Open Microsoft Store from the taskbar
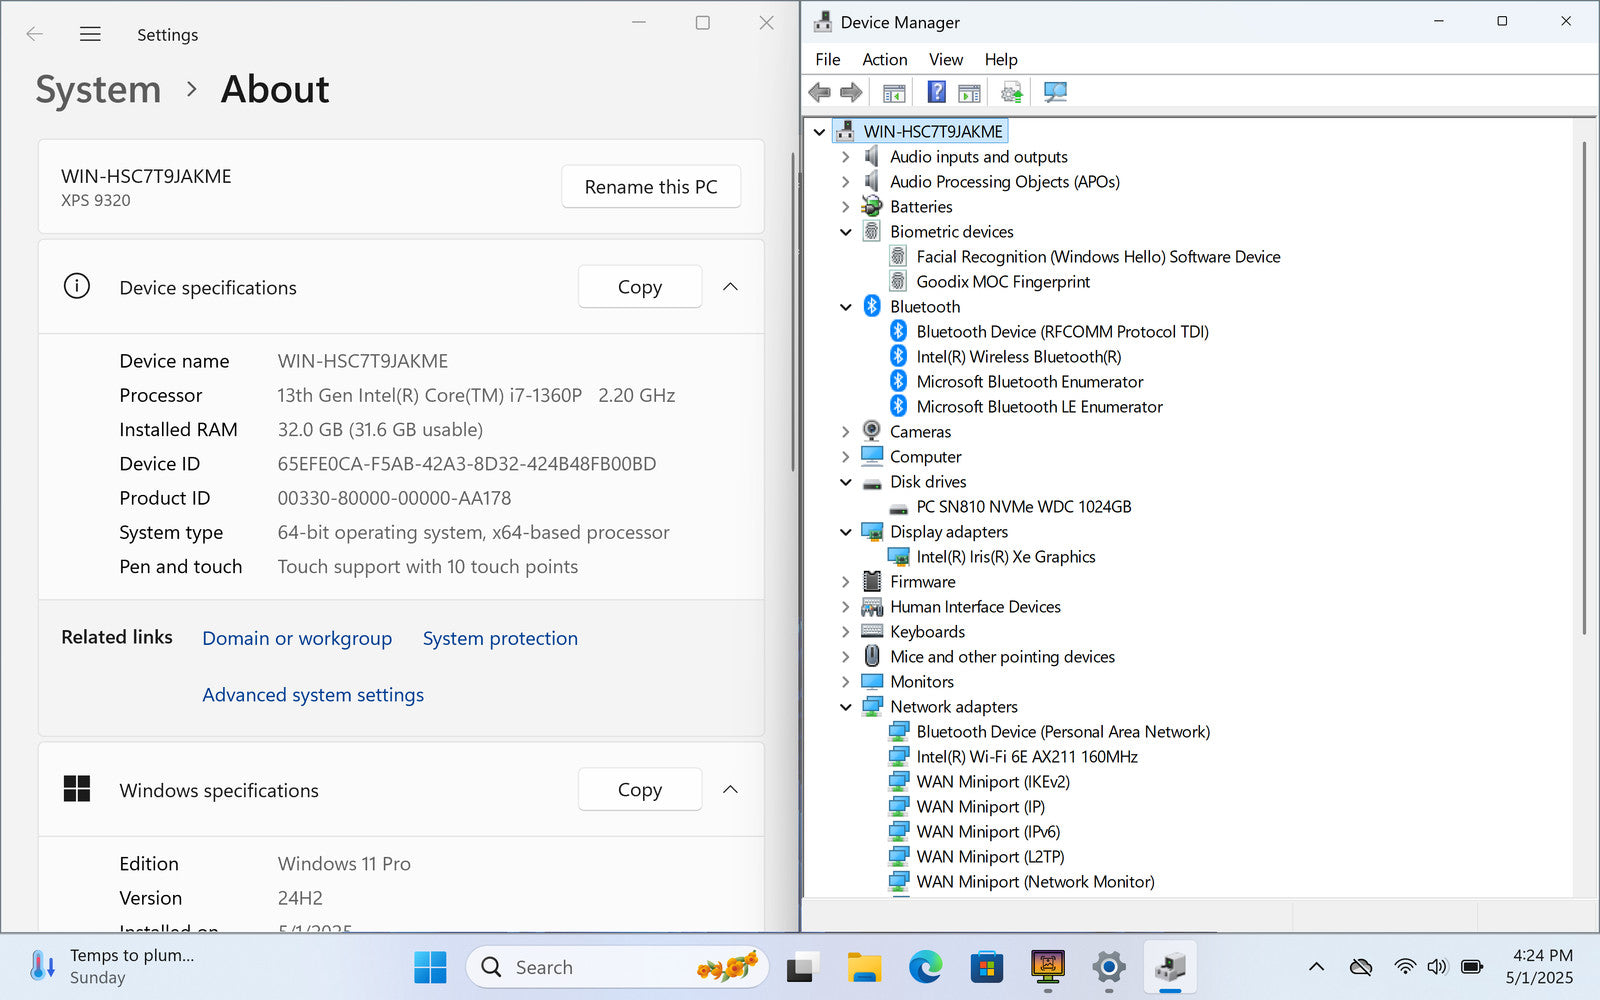Image resolution: width=1600 pixels, height=1000 pixels. point(986,967)
